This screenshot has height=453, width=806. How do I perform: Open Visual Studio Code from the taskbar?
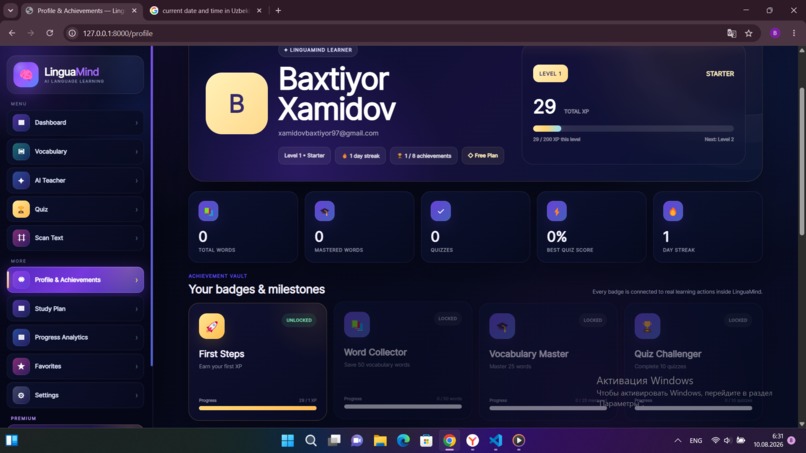point(496,440)
